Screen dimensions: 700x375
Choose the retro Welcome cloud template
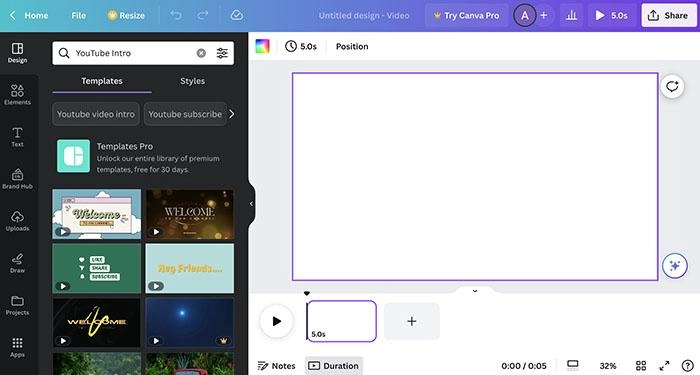(x=96, y=214)
